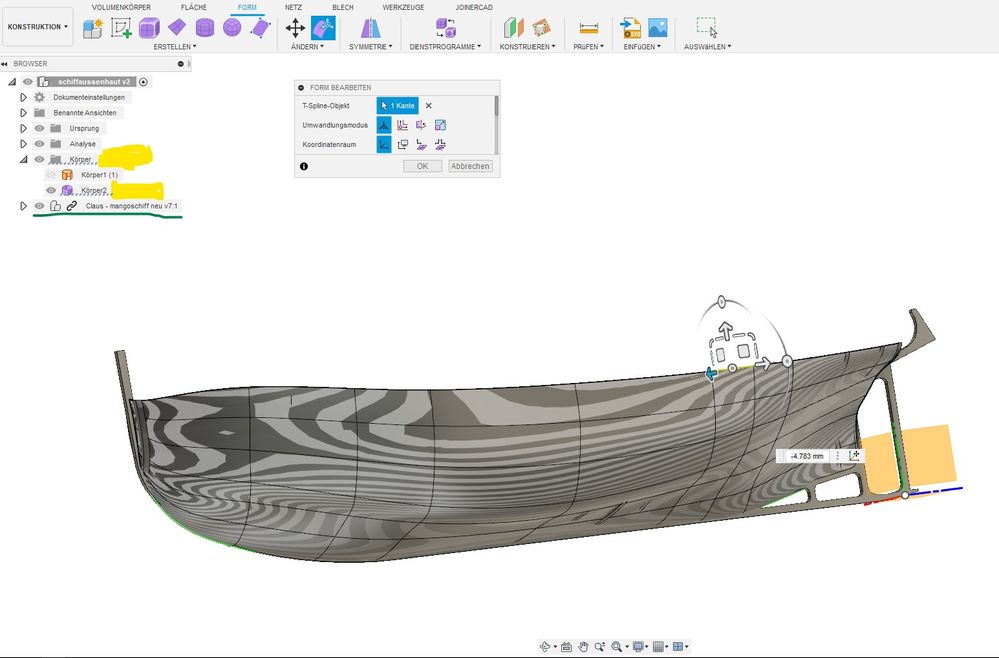Image resolution: width=999 pixels, height=658 pixels.
Task: Open the Konstruktion workspace dropdown
Action: click(x=38, y=27)
